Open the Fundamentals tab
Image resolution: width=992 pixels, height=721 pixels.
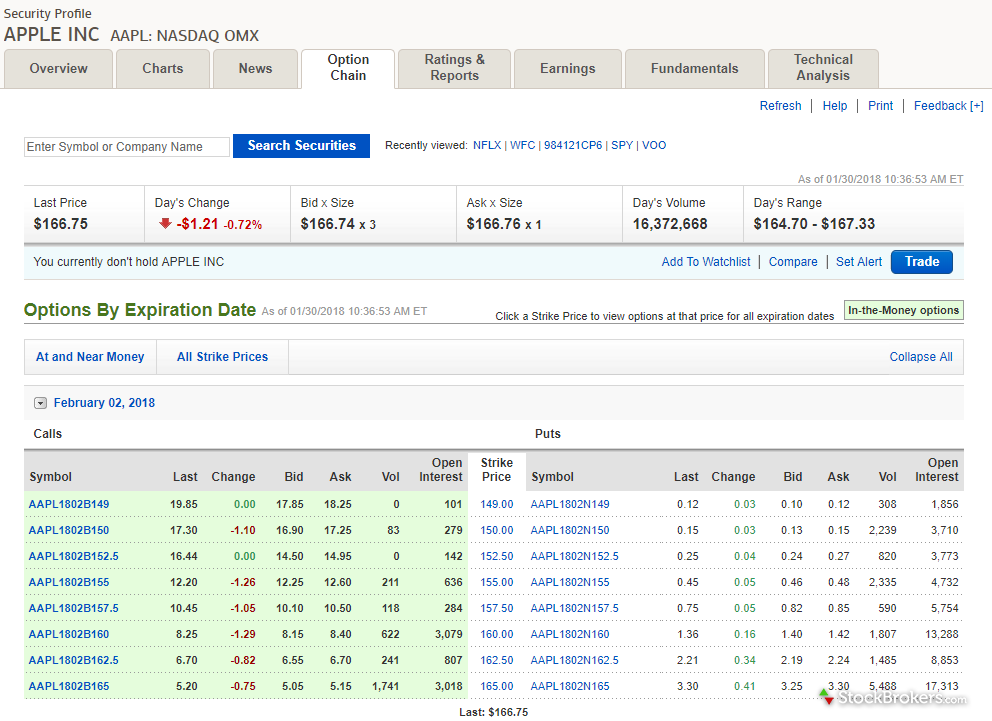(x=695, y=68)
